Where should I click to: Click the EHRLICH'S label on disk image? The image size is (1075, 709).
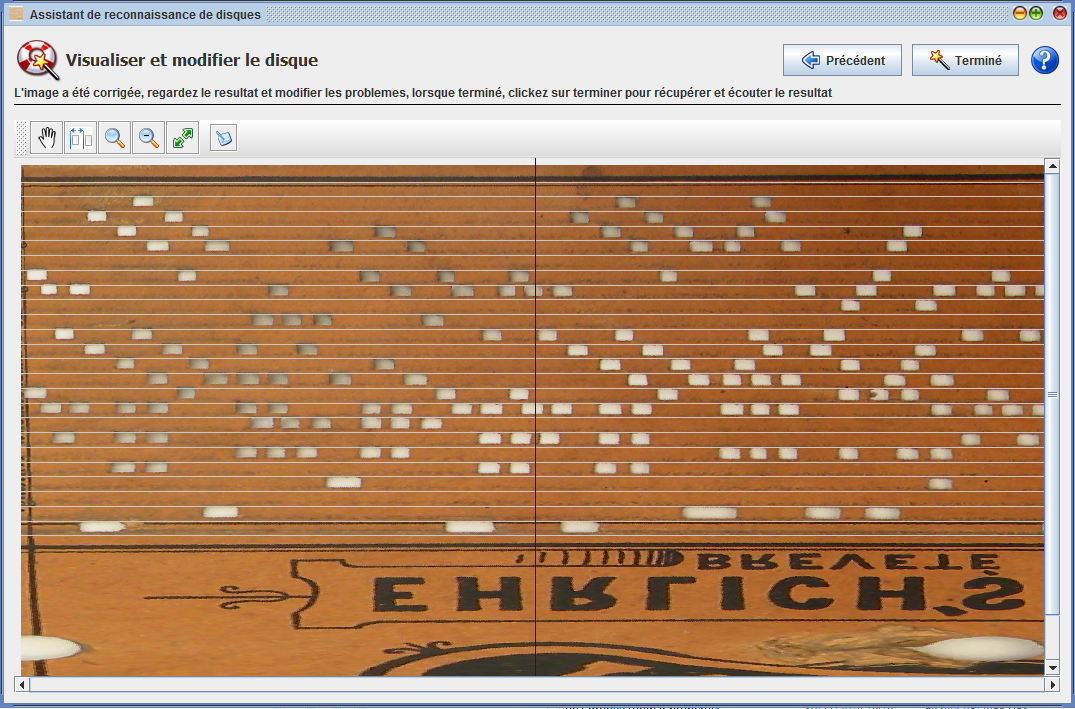(x=700, y=597)
